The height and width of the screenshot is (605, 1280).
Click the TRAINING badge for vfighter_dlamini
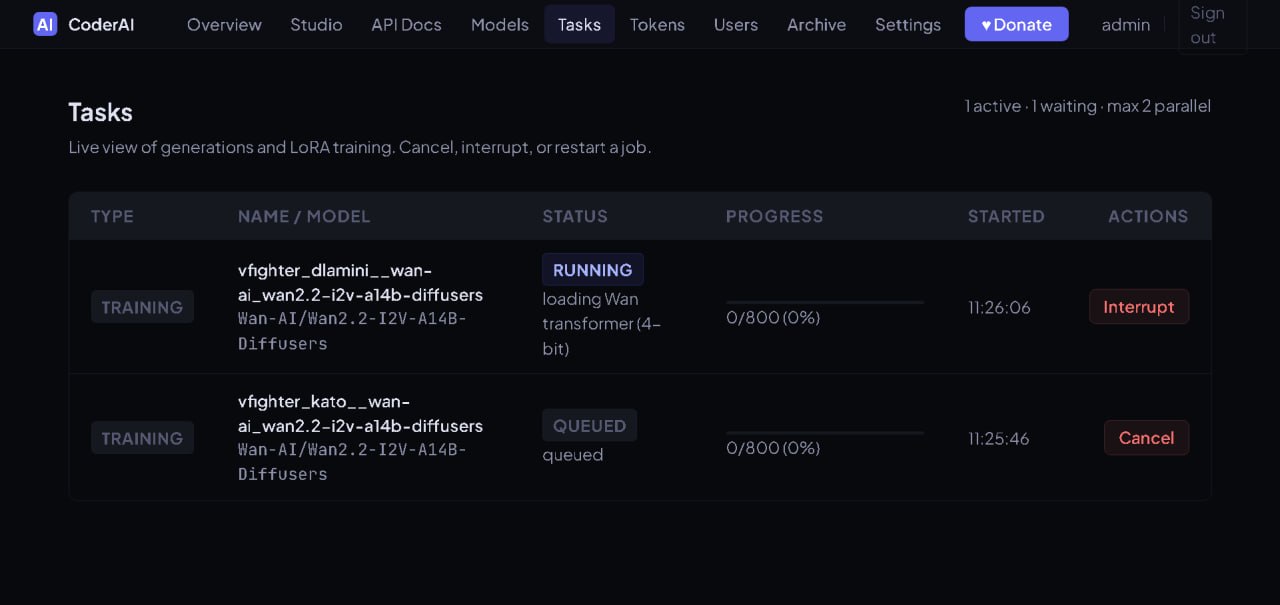pyautogui.click(x=142, y=307)
